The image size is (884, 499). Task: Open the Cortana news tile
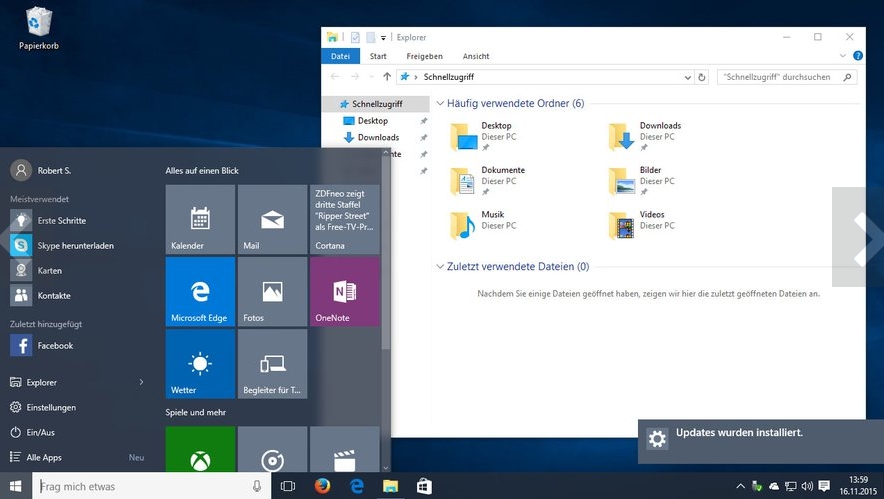(344, 219)
